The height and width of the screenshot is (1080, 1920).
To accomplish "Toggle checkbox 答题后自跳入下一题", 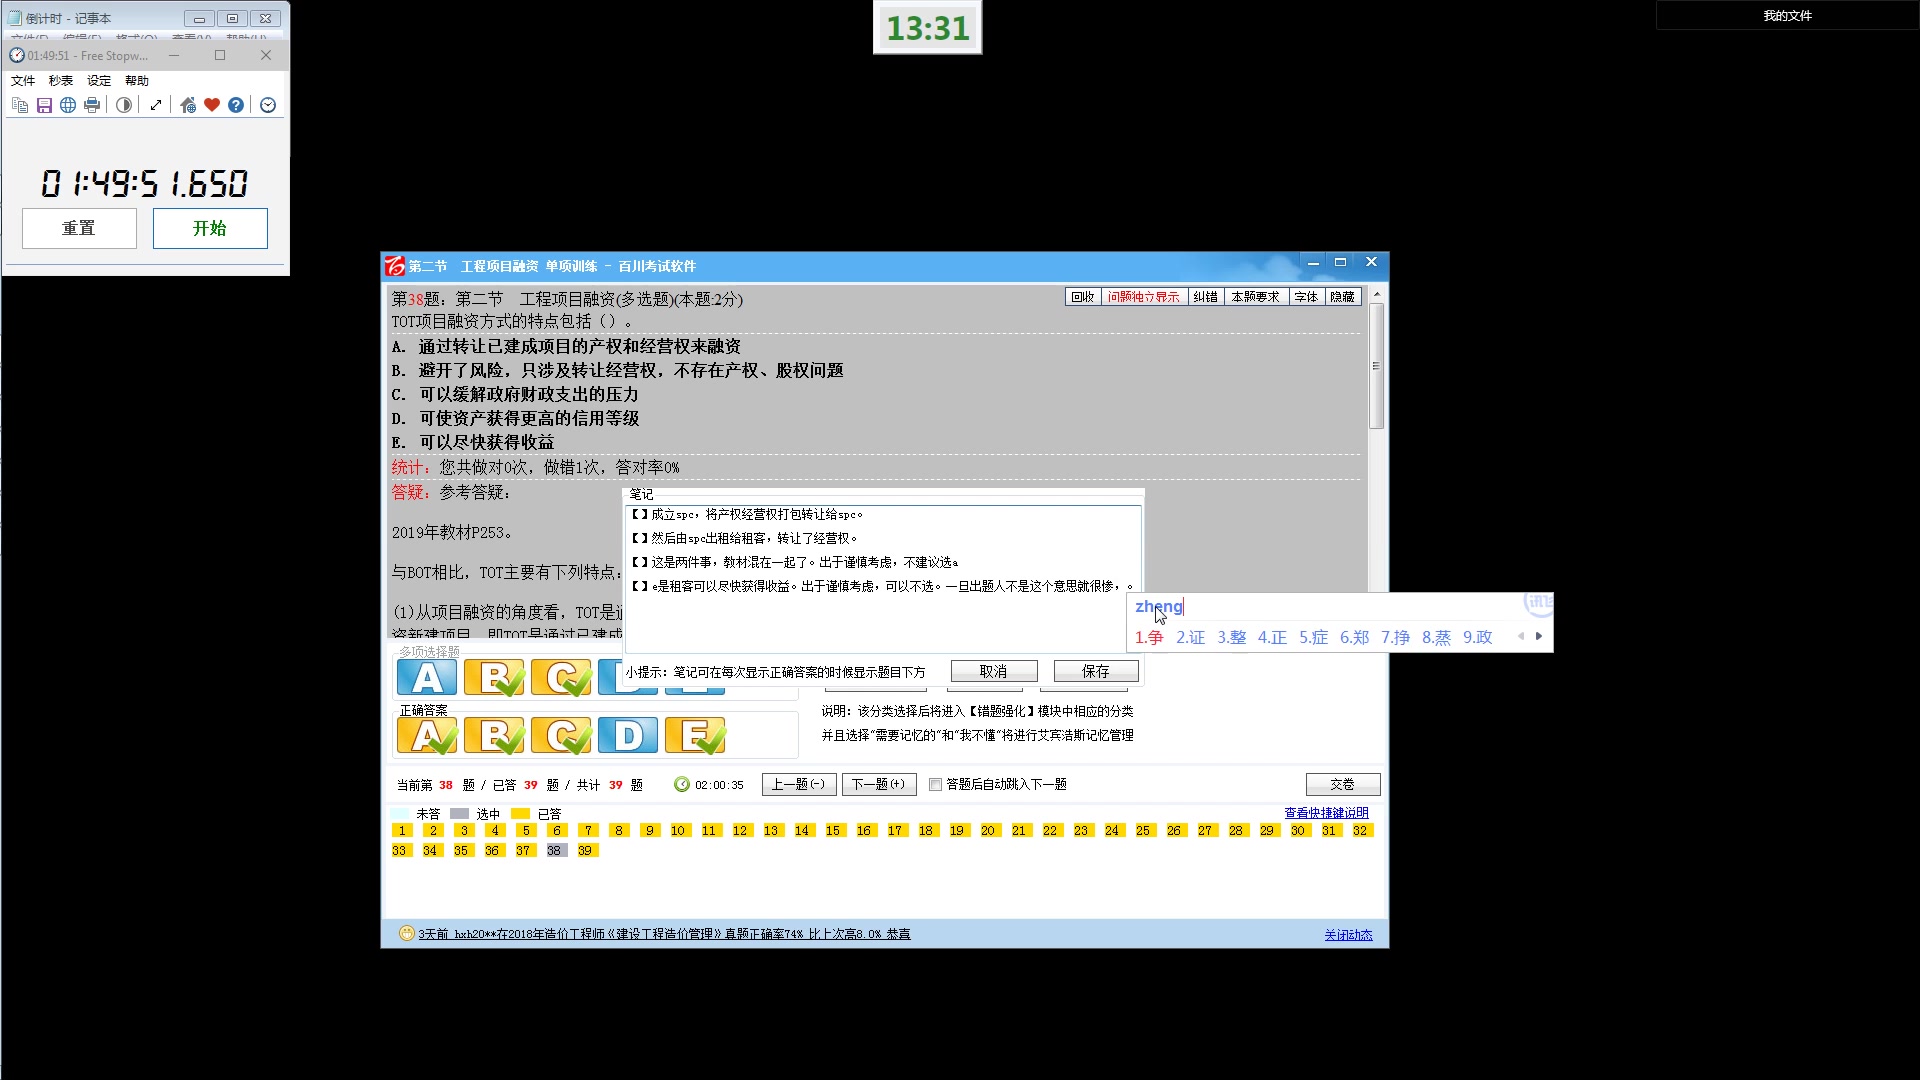I will click(935, 783).
